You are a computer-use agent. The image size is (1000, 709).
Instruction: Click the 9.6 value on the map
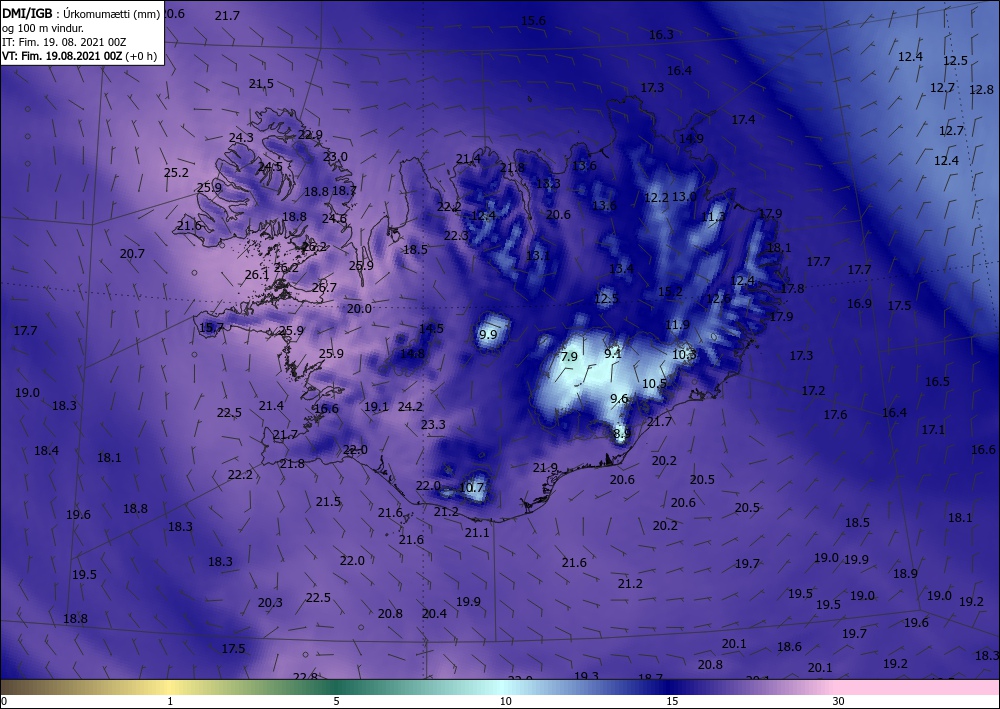pyautogui.click(x=619, y=398)
